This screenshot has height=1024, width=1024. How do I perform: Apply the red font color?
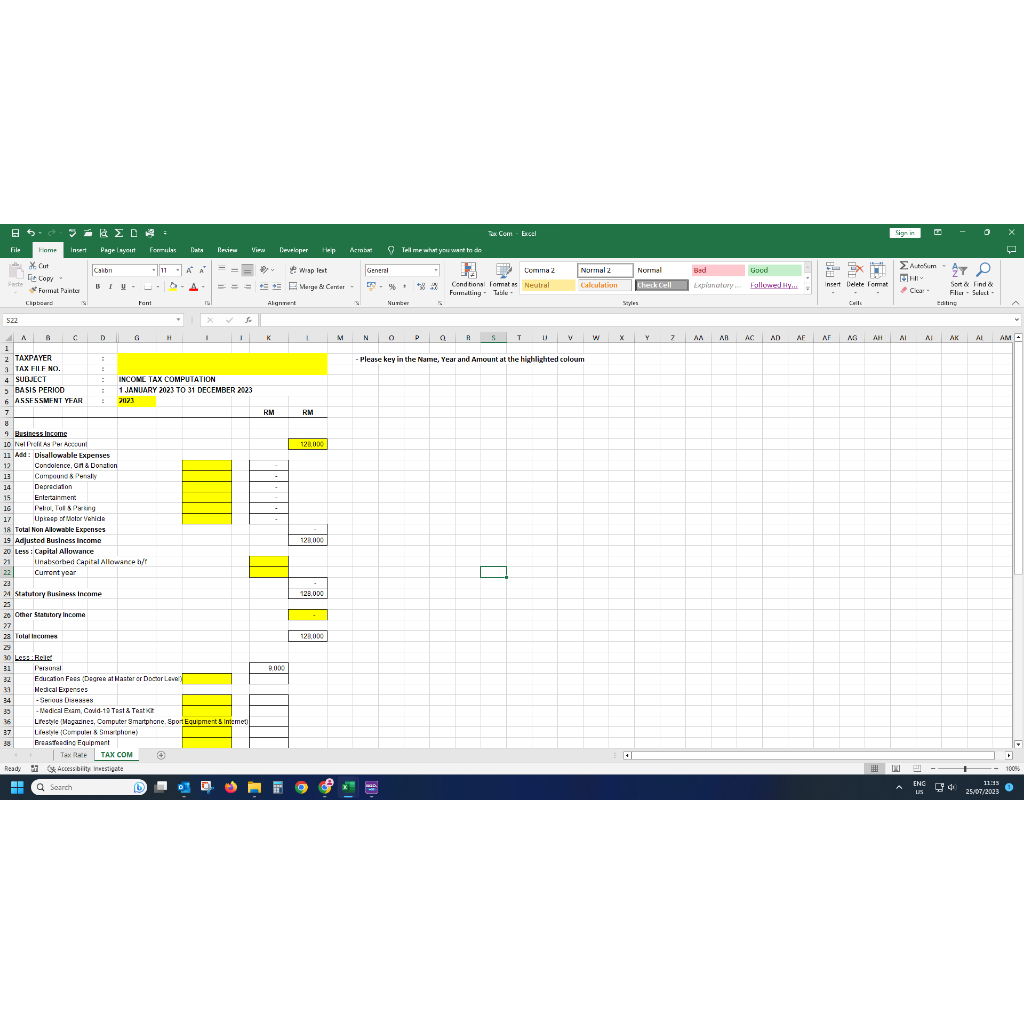click(193, 286)
